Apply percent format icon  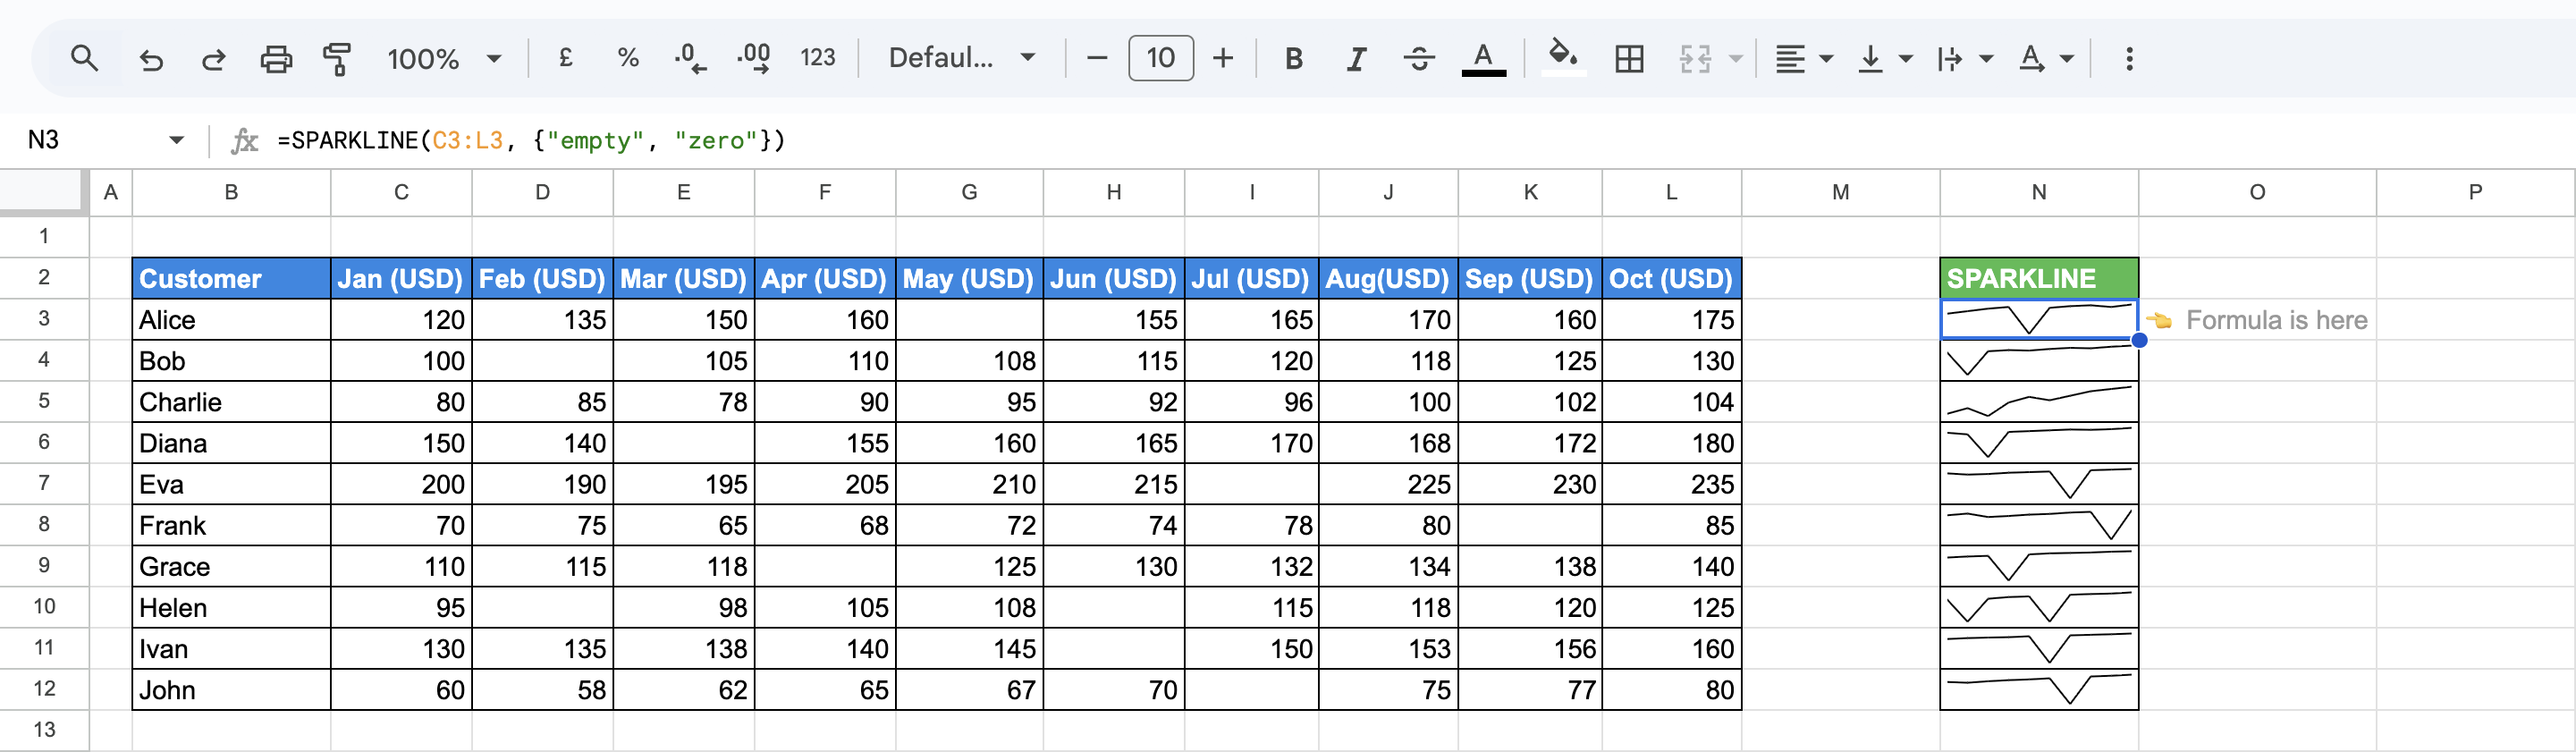pos(628,58)
